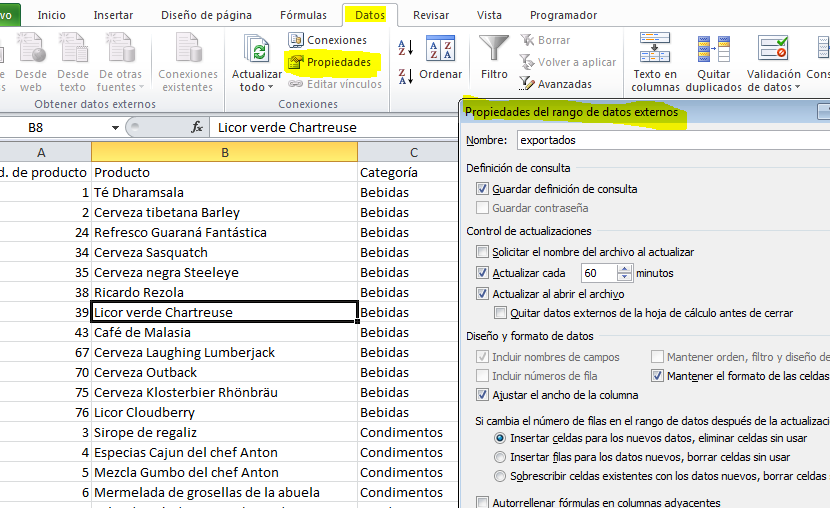
Task: Sort descending Z to A
Action: pyautogui.click(x=405, y=77)
